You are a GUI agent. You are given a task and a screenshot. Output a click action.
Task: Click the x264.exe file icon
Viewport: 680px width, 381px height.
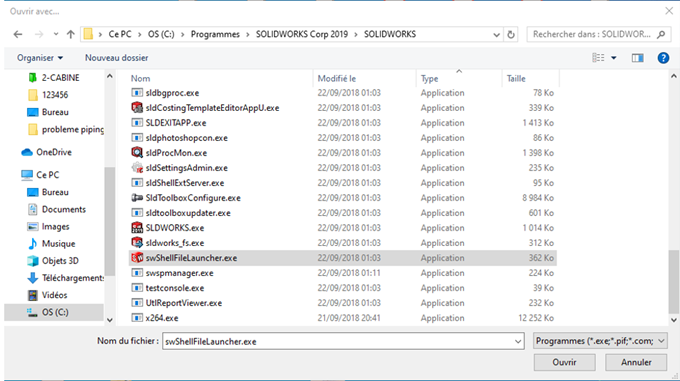point(137,318)
